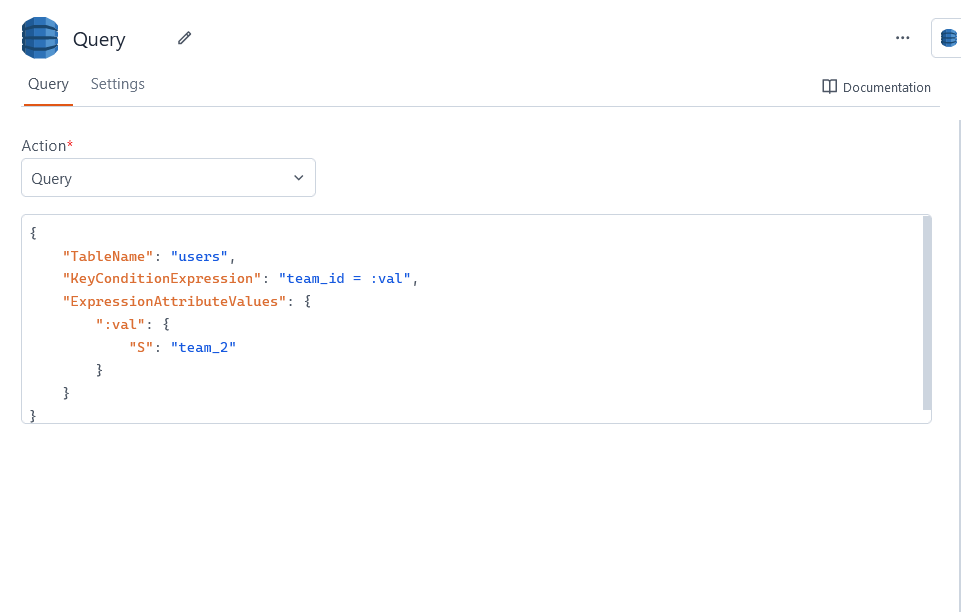Click the DynamoDB database icon beside the title
Viewport: 961px width, 612px height.
click(x=39, y=37)
